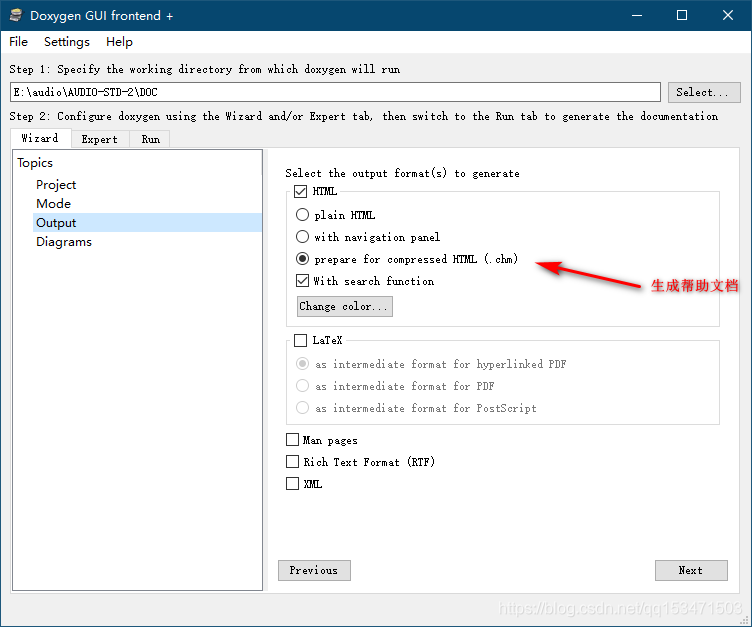Close the Doxygen GUI frontend window

728,15
